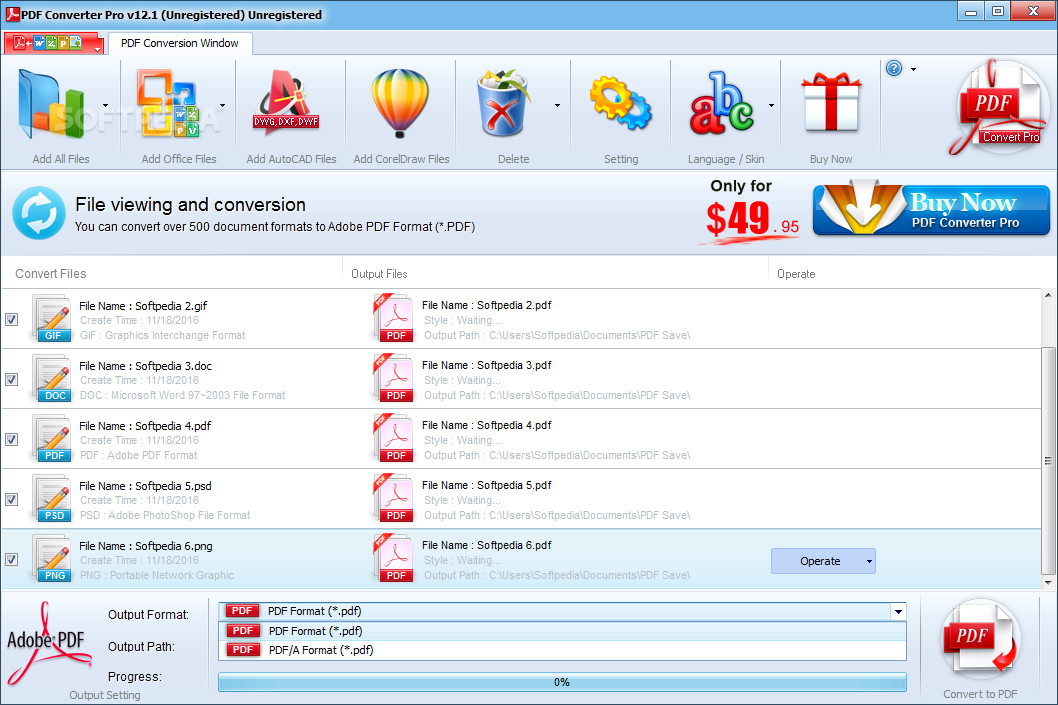Click the output PDF icon for Softpedia 2.pdf
The height and width of the screenshot is (705, 1058).
tap(393, 318)
